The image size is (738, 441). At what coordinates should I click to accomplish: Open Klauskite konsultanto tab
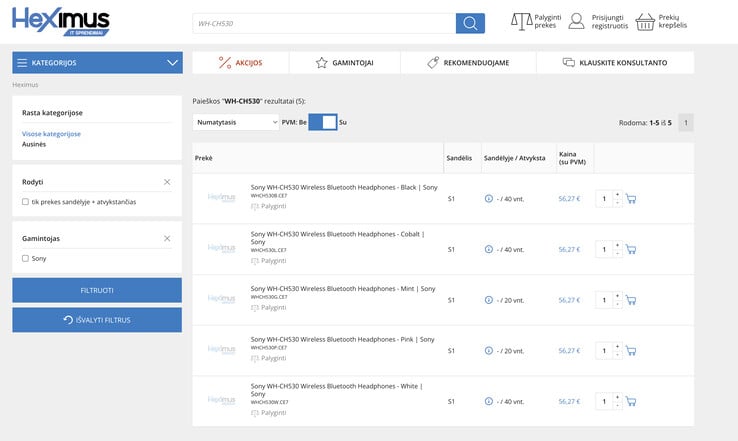coord(615,63)
